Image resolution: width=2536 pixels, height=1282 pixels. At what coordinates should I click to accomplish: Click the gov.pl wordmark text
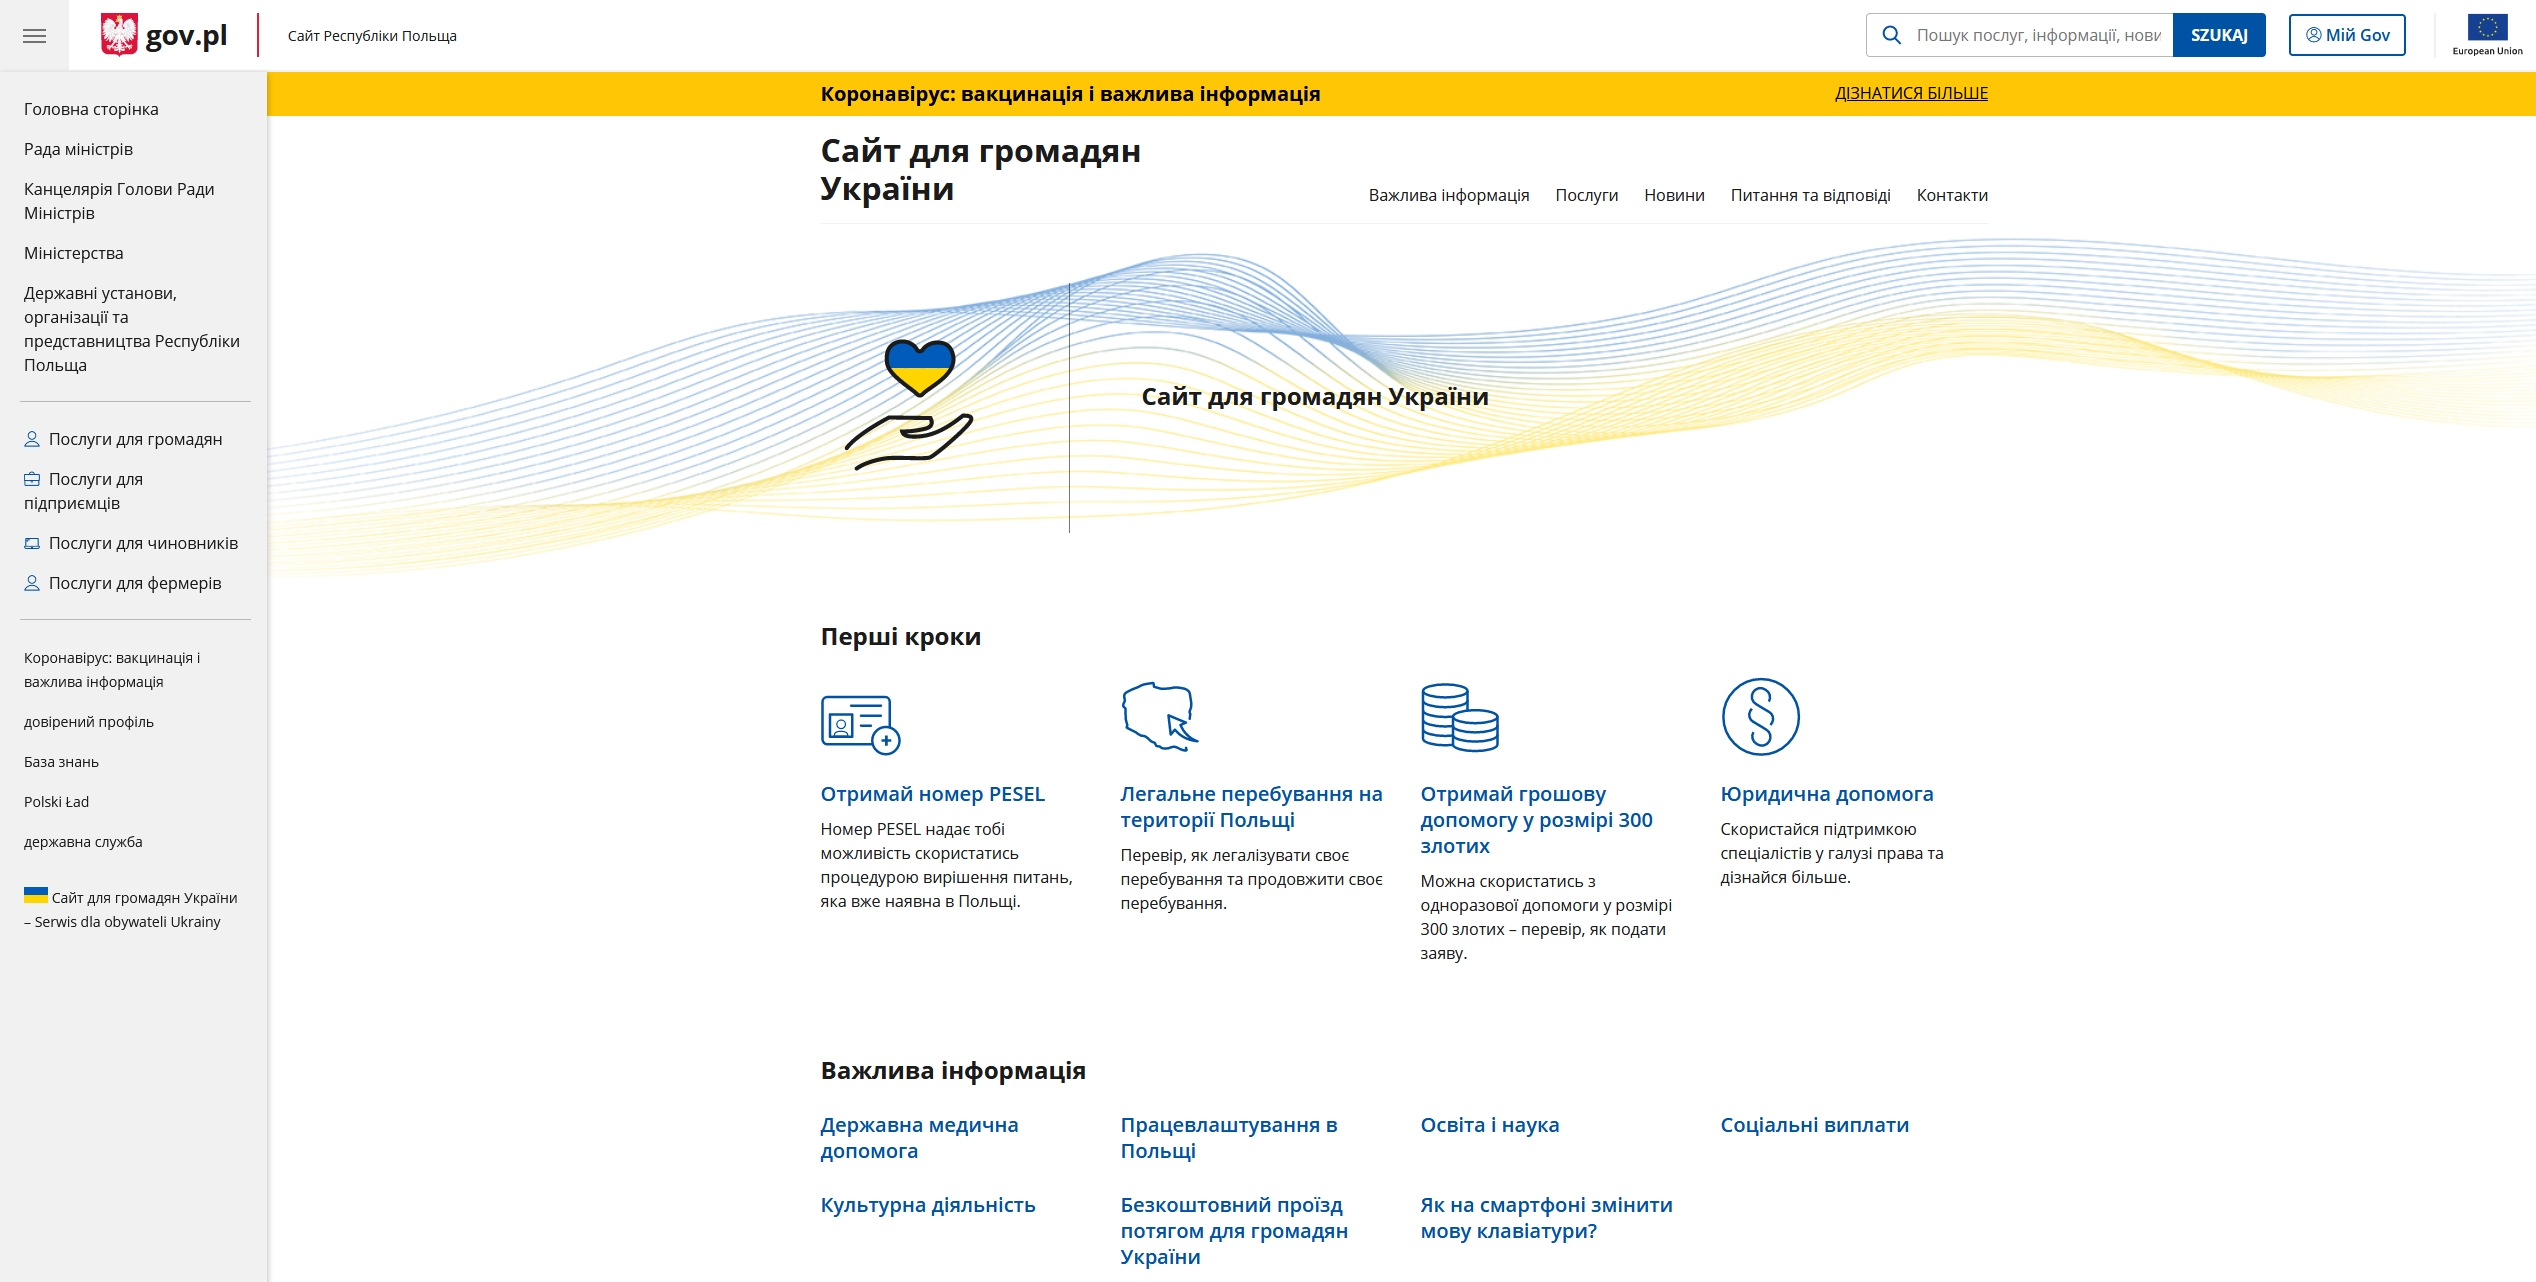tap(186, 36)
